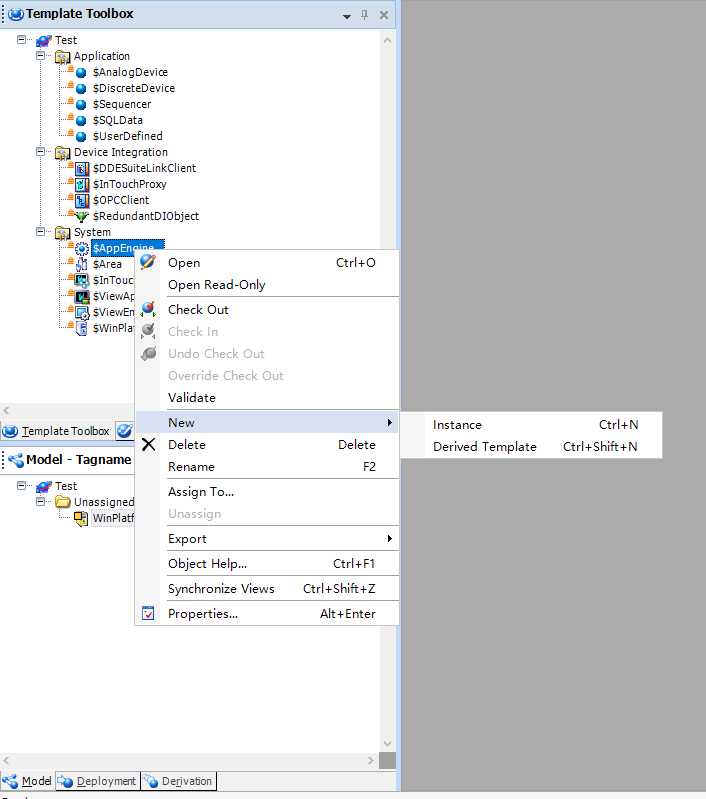Switch to the Derivation view tab
The image size is (706, 799).
tap(178, 781)
